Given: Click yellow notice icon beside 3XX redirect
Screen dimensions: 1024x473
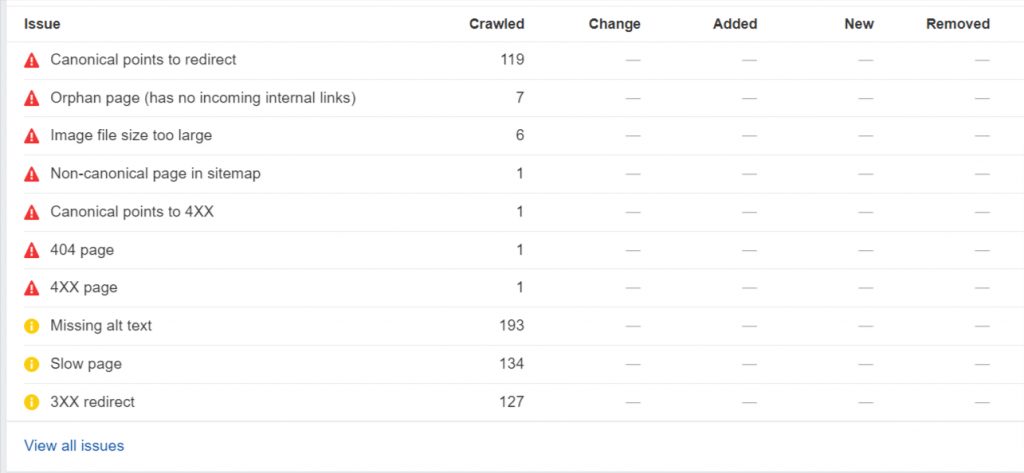Looking at the screenshot, I should coord(32,402).
